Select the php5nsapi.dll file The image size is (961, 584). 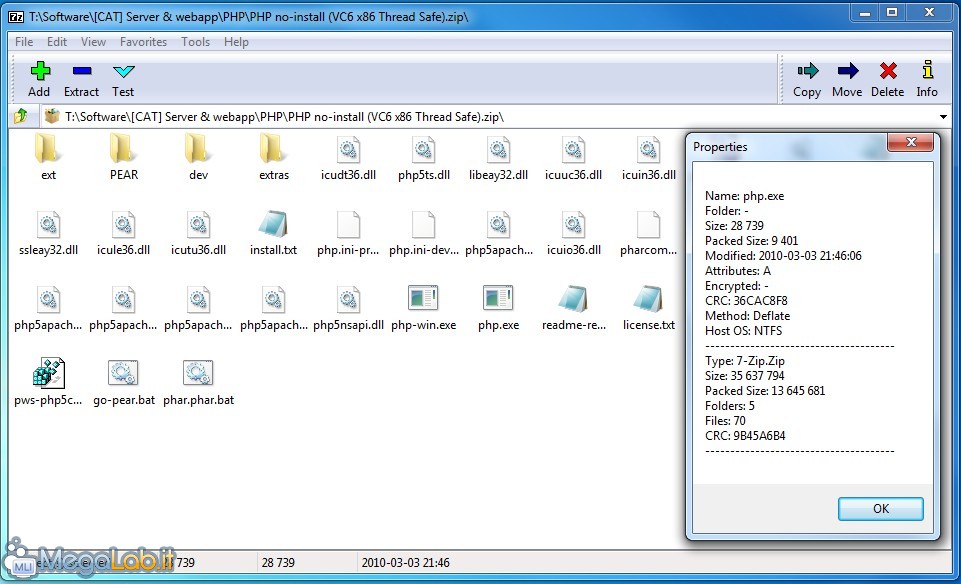coord(348,308)
